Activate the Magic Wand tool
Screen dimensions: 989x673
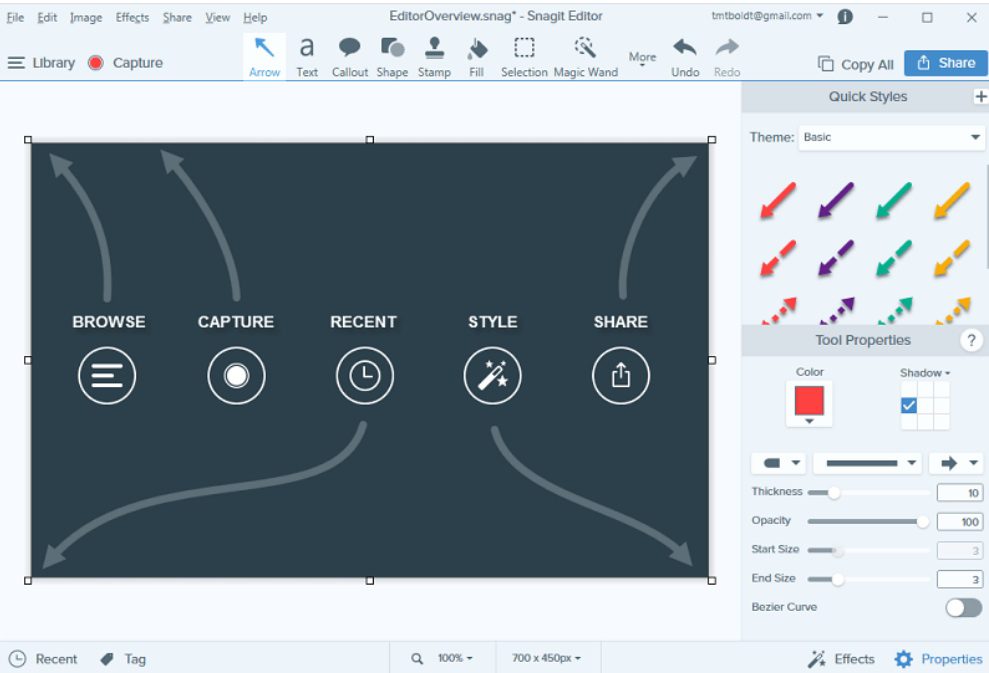click(585, 56)
